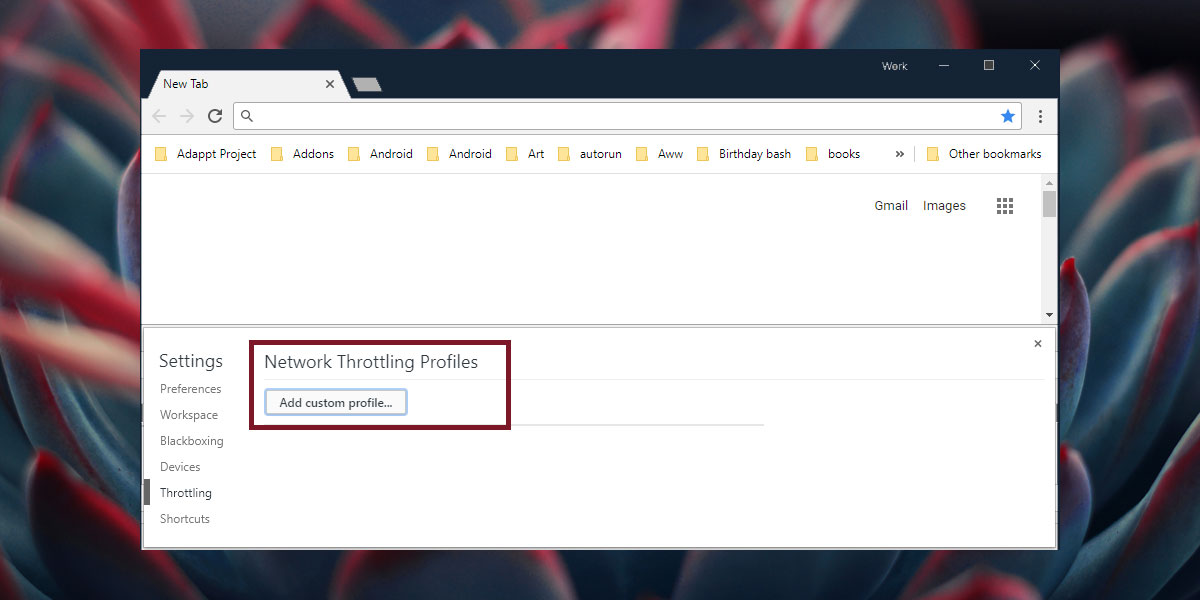1200x600 pixels.
Task: Reload the page with refresh icon
Action: pos(215,116)
